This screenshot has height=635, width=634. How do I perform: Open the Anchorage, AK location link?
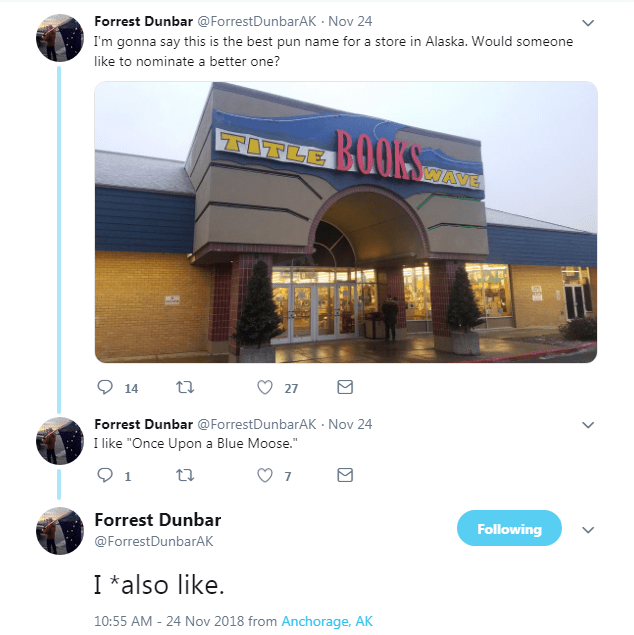coord(327,621)
